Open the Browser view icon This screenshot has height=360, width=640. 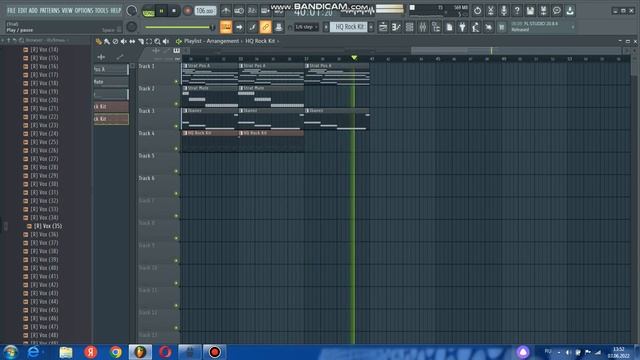(x=436, y=27)
